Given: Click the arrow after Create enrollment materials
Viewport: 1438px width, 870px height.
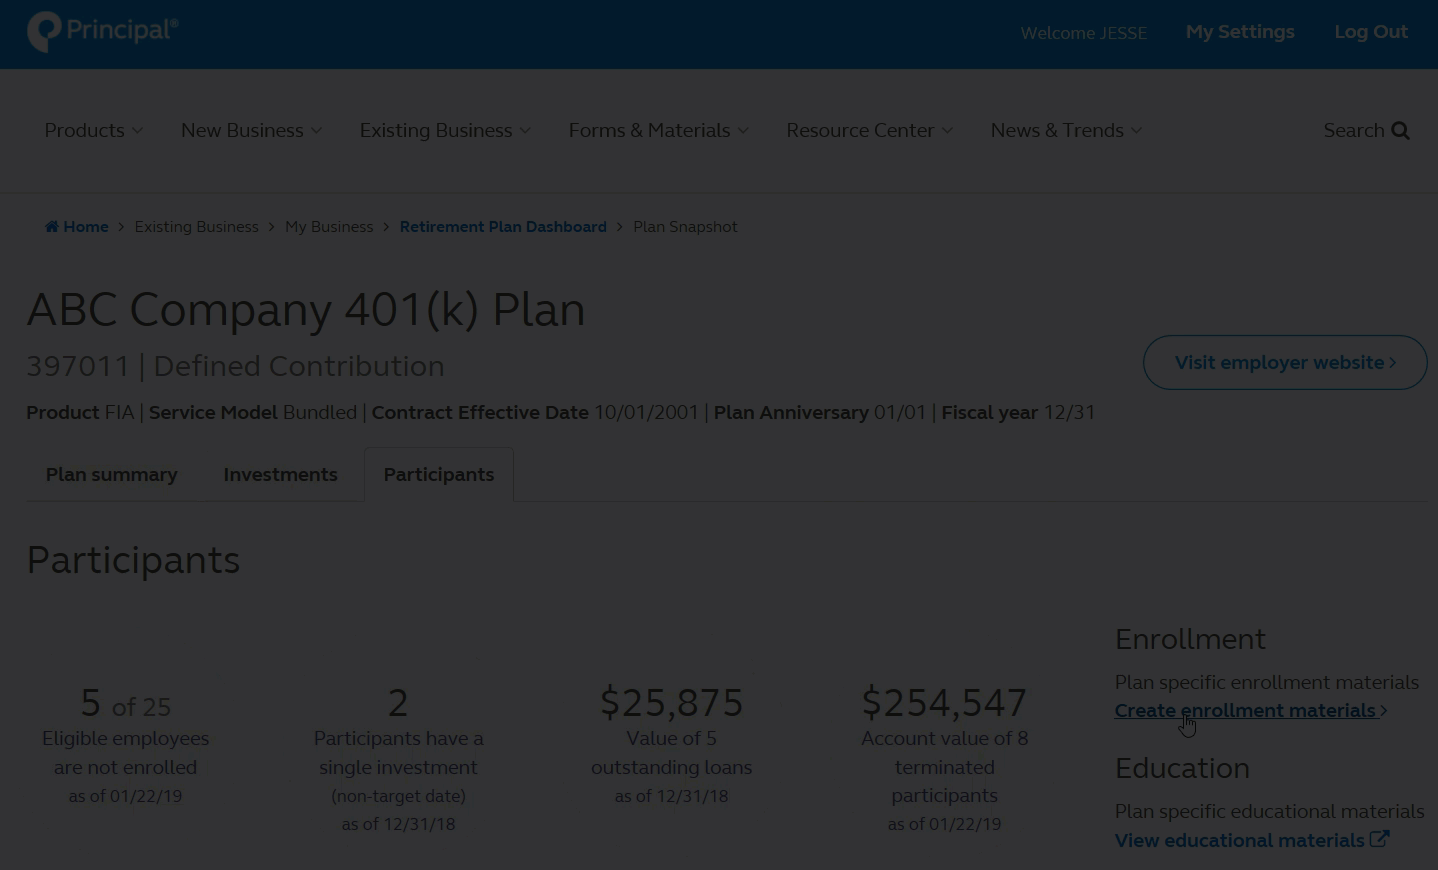Looking at the screenshot, I should [x=1384, y=711].
